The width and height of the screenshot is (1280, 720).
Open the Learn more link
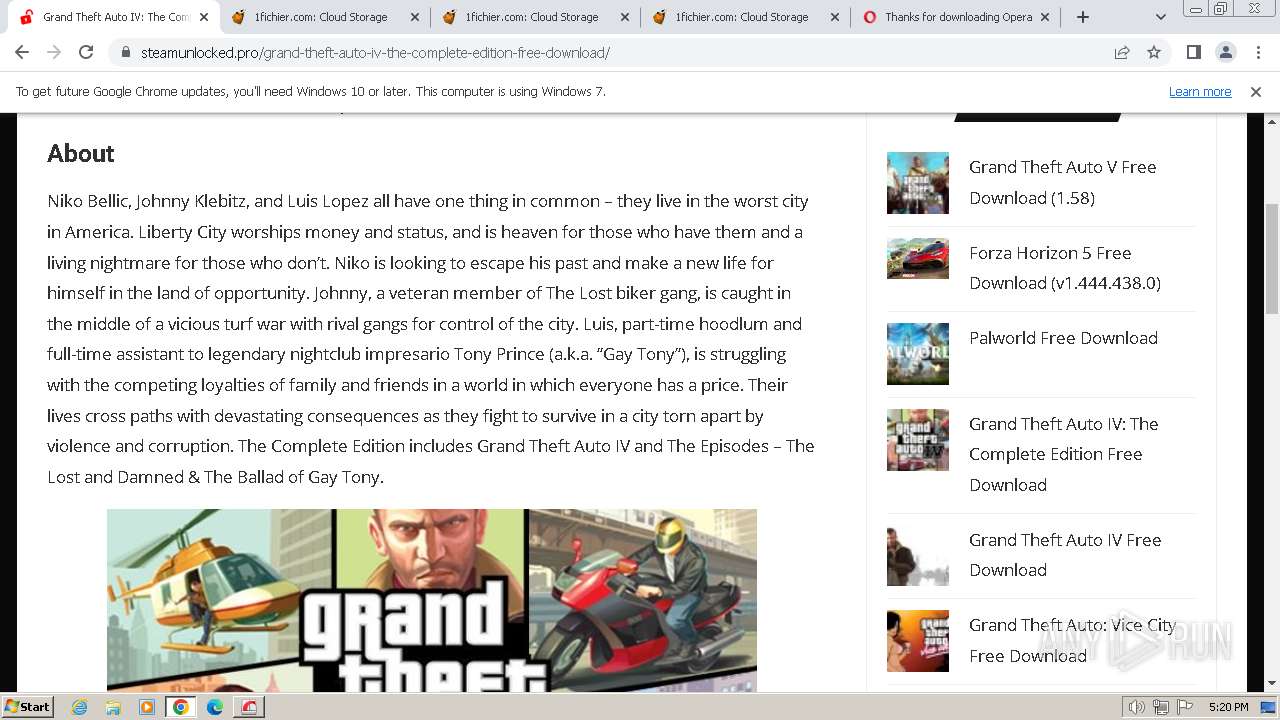coord(1200,91)
